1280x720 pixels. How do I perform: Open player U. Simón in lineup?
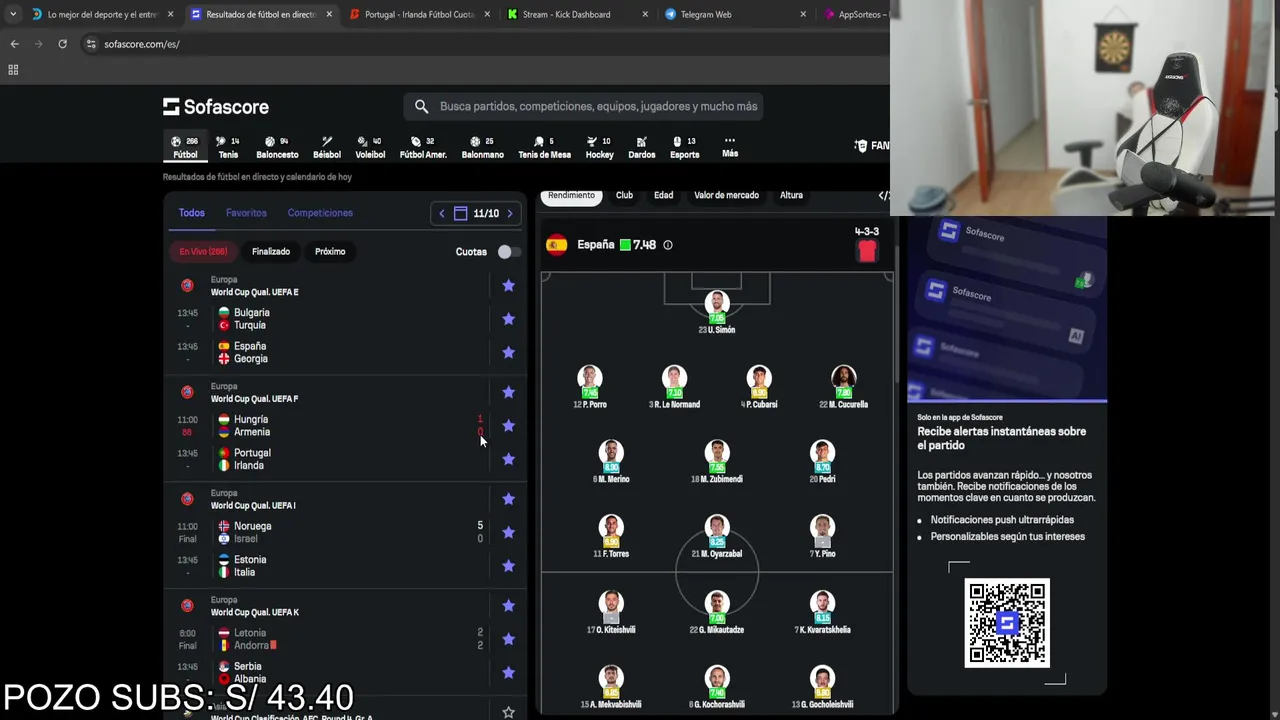click(x=716, y=312)
